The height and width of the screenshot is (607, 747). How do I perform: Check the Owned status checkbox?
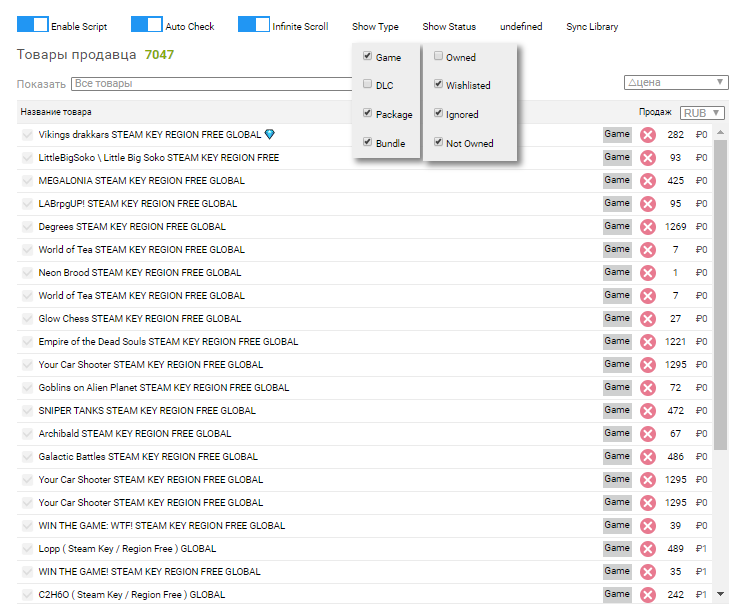tap(438, 56)
